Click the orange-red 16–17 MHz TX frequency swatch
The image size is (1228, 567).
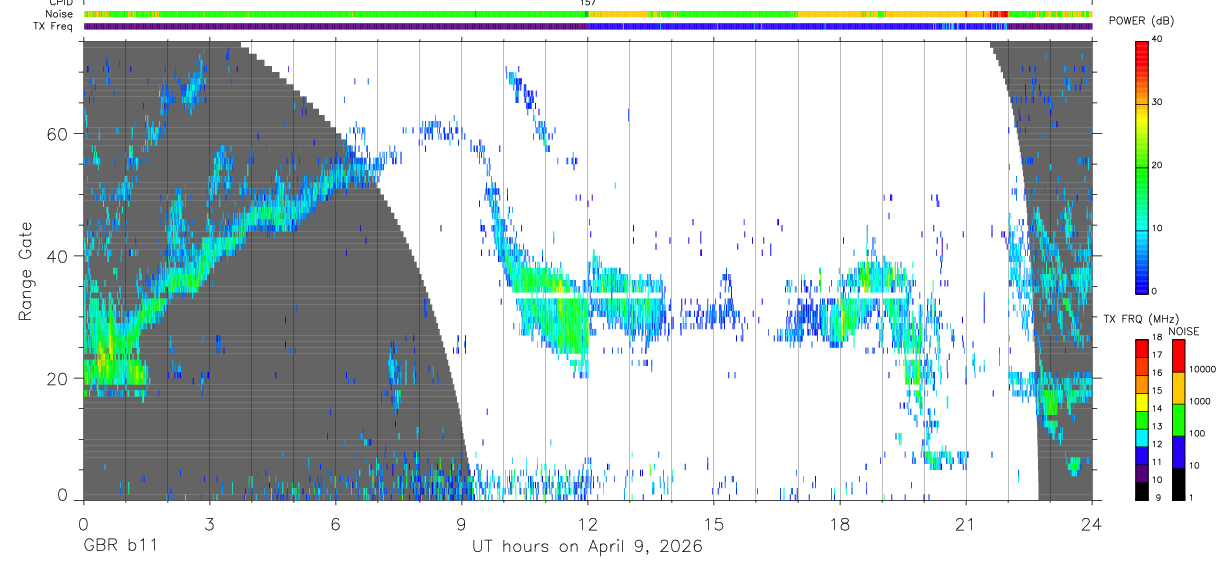[1142, 364]
